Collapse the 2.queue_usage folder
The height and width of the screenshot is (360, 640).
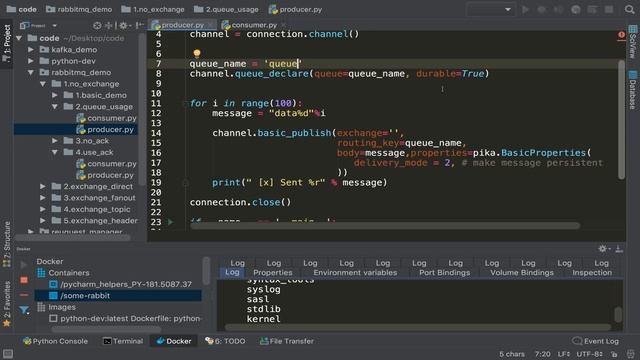(55, 107)
